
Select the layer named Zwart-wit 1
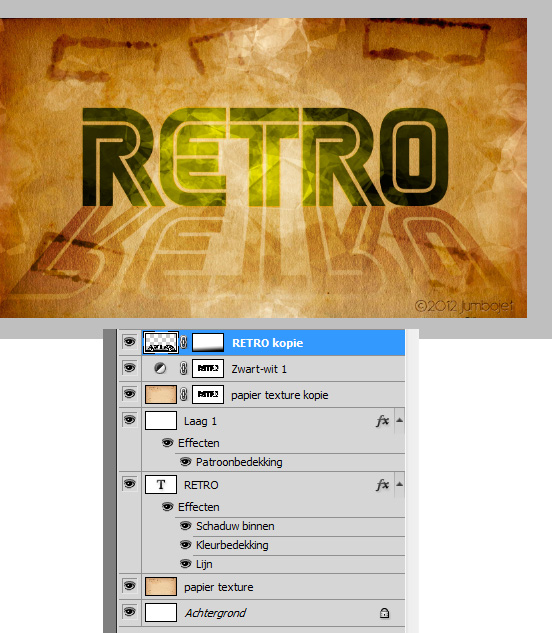tap(259, 369)
